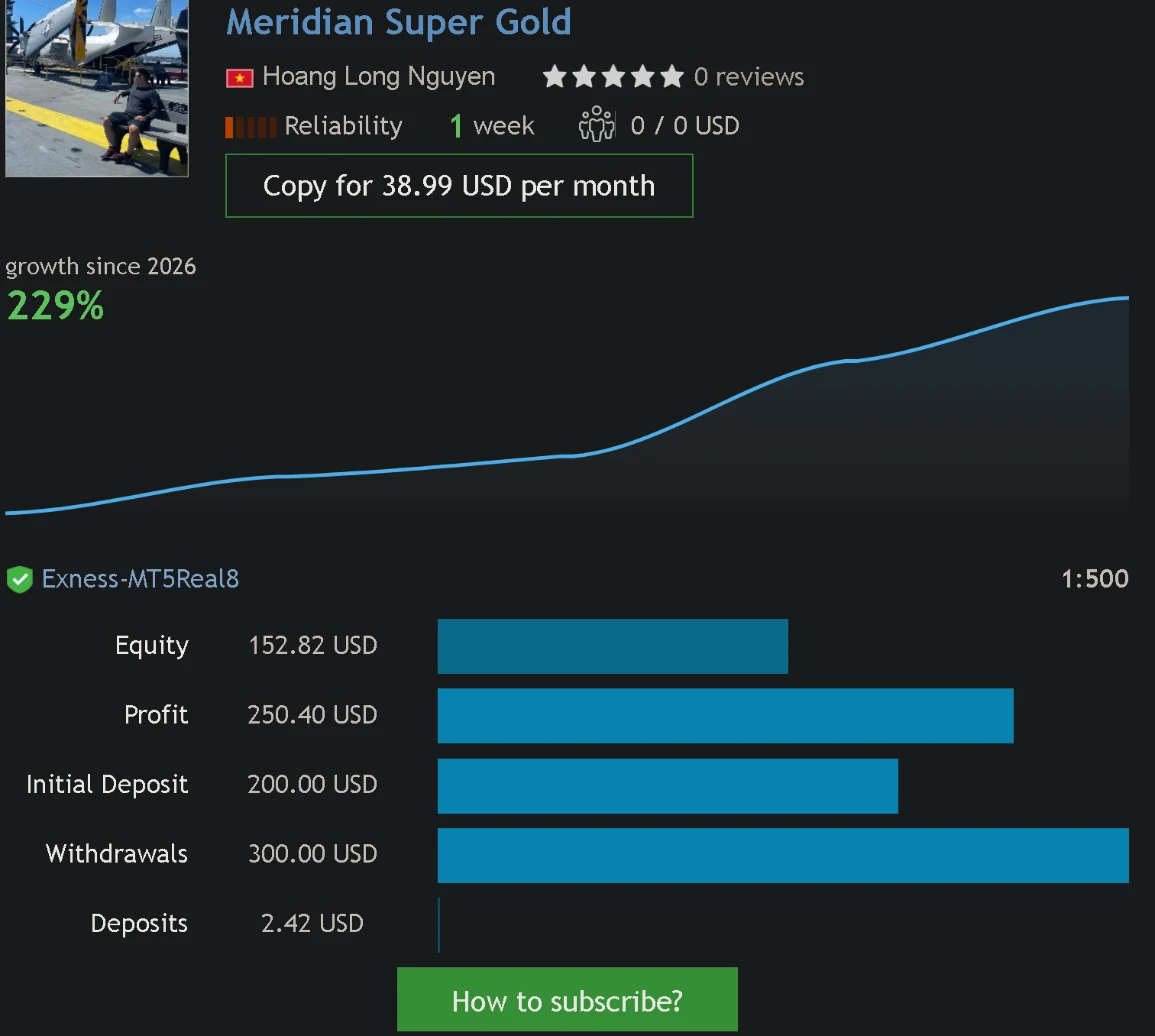
Task: Click the Equity label
Action: click(152, 646)
